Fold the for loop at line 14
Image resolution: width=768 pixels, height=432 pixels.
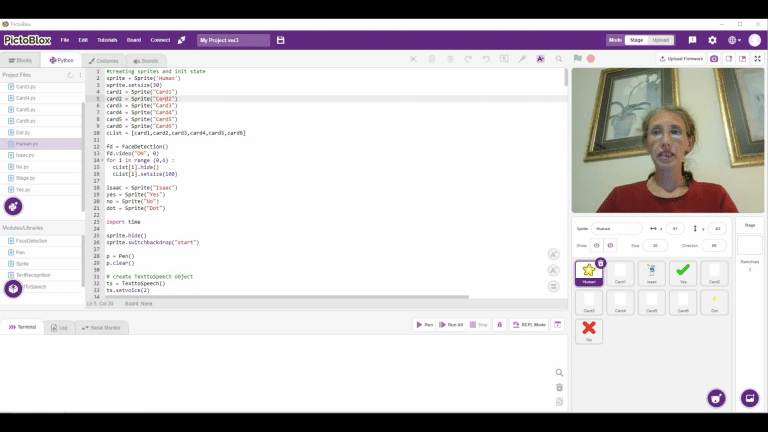pos(102,160)
